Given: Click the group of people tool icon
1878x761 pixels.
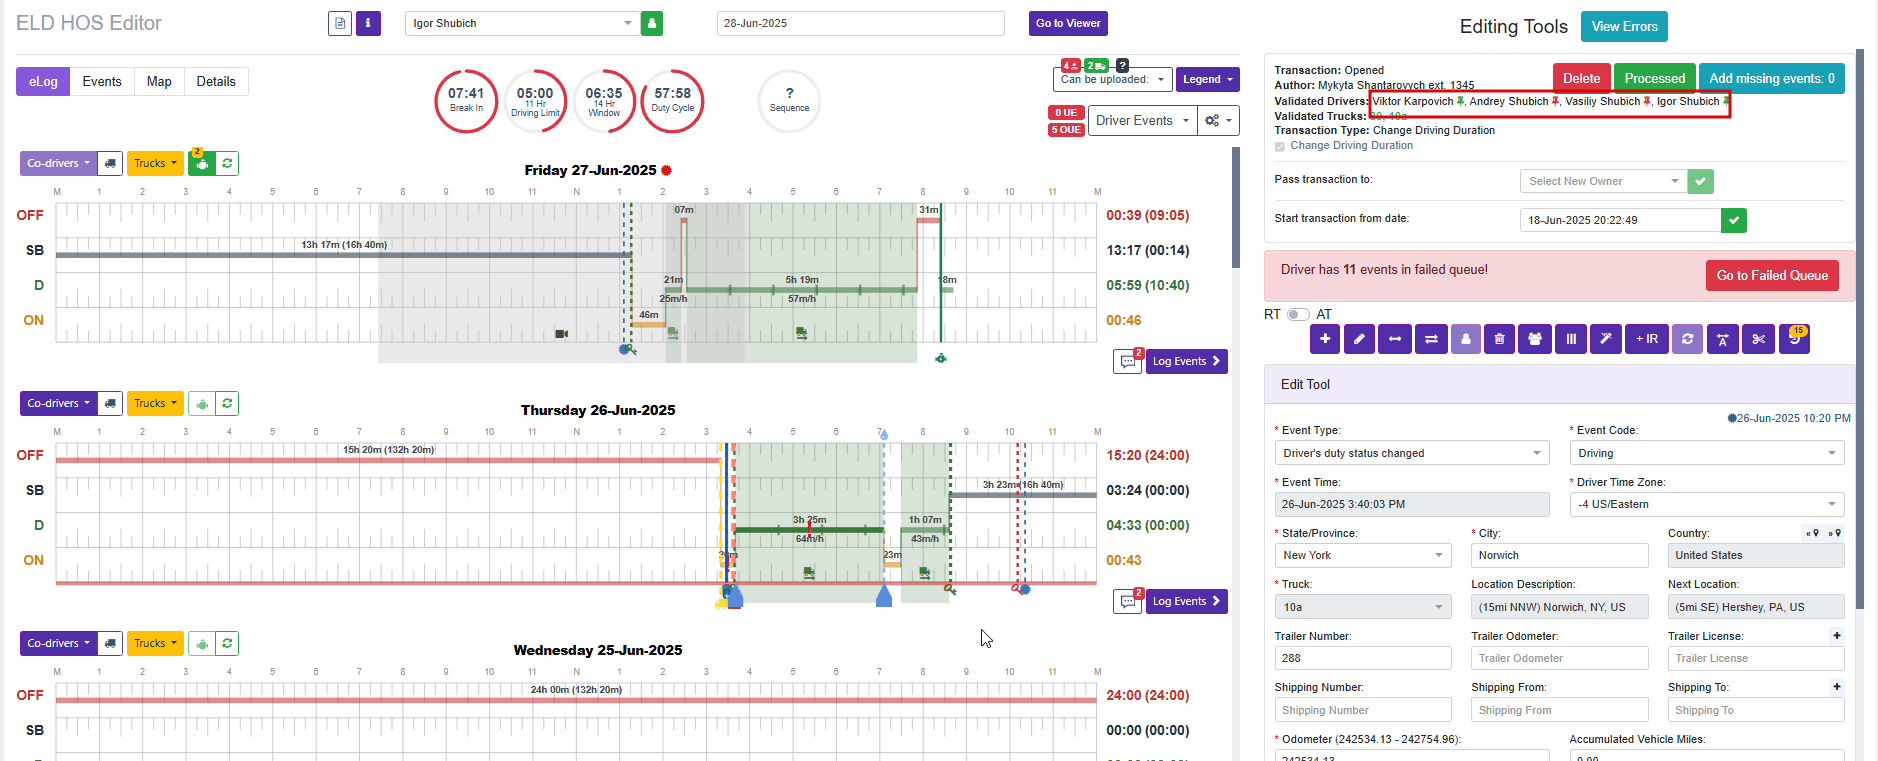Looking at the screenshot, I should click(1534, 339).
